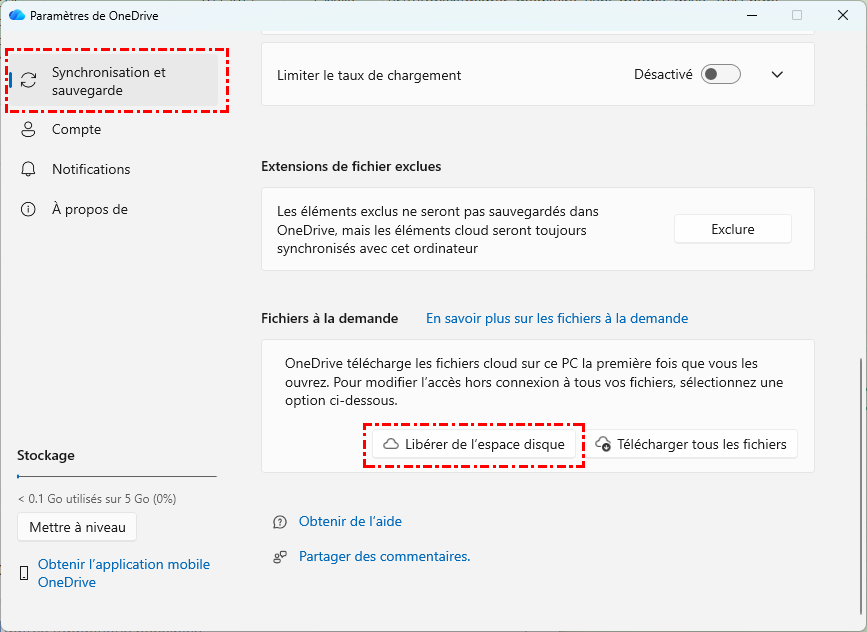Click the Stockage usage progress bar

(117, 476)
